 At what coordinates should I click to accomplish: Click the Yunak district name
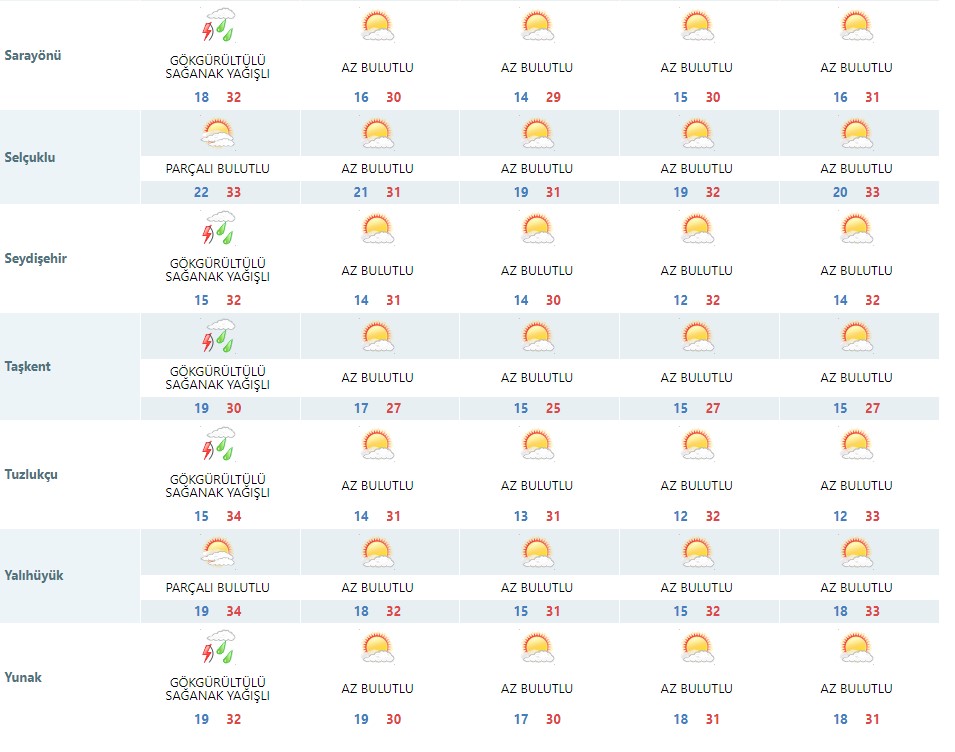[x=23, y=677]
